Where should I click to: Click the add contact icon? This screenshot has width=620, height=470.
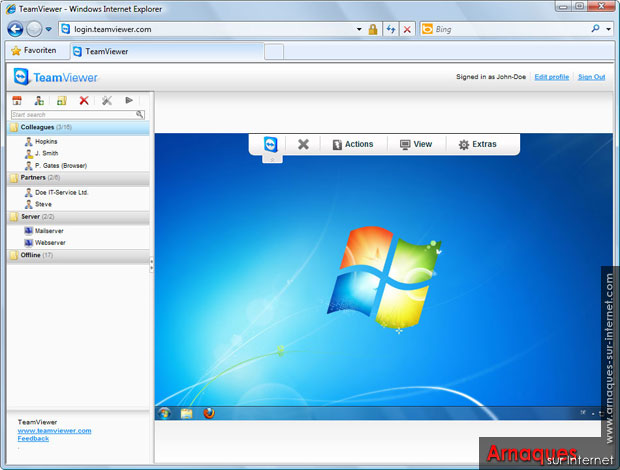click(39, 100)
